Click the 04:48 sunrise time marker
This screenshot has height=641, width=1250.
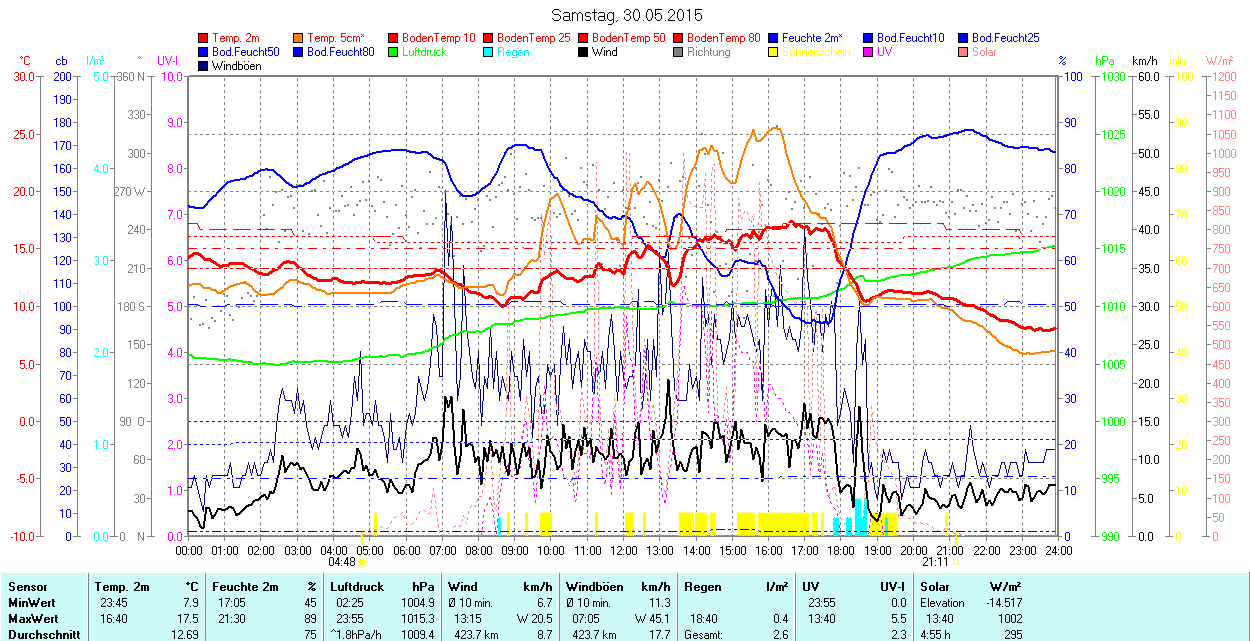coord(342,562)
